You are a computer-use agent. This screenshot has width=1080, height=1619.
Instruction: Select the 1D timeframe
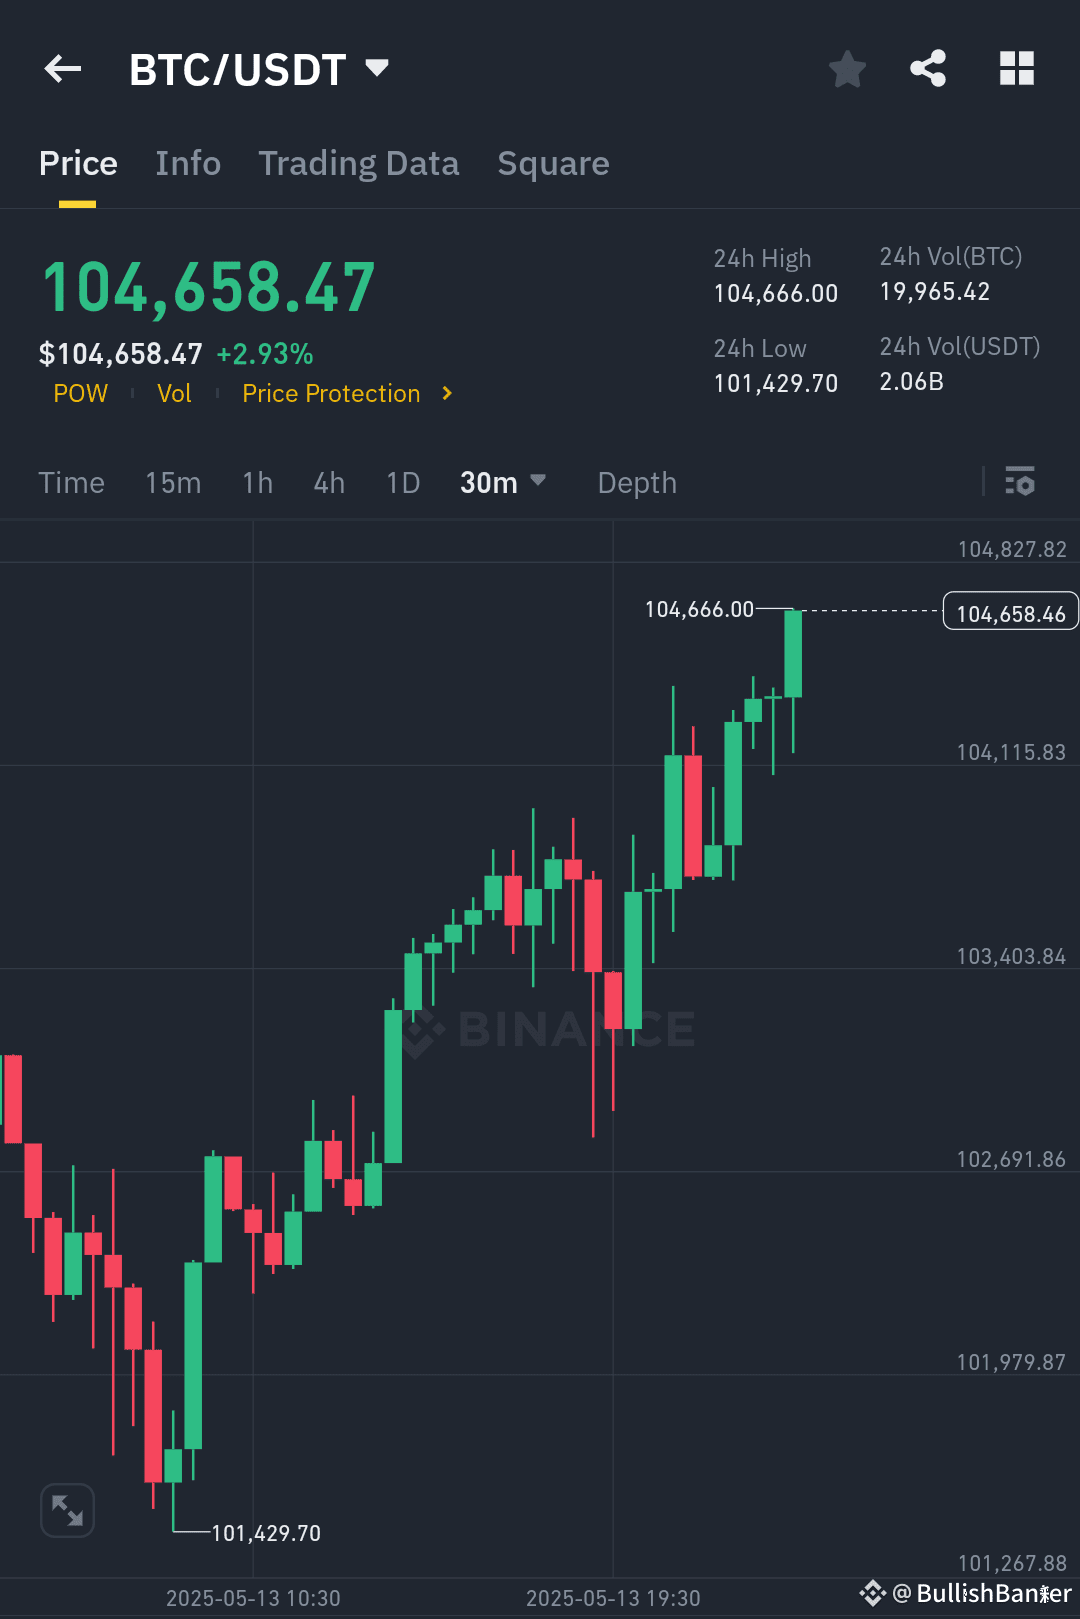pos(402,483)
